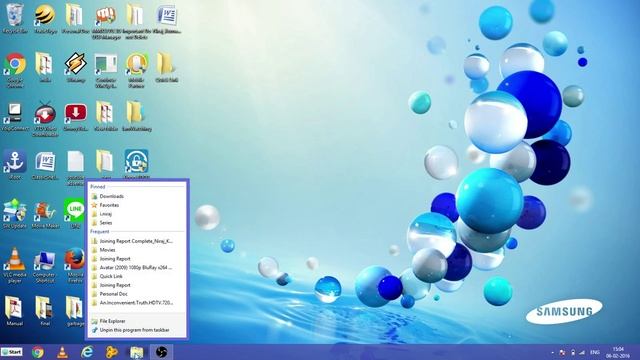
Task: Launch the YTD Video Downloader TV-shaped icon
Action: [x=45, y=118]
